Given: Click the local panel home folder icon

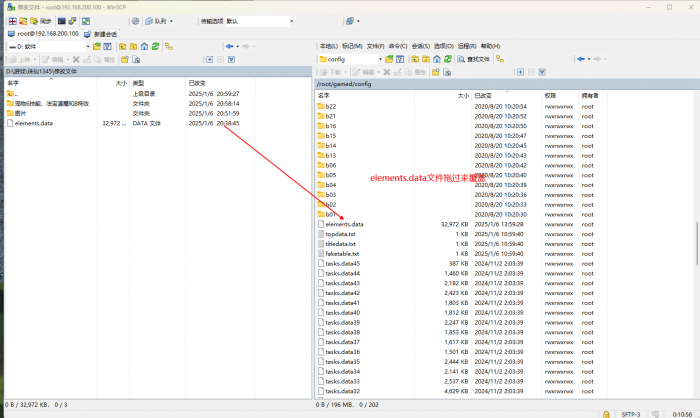Looking at the screenshot, I should tap(145, 46).
